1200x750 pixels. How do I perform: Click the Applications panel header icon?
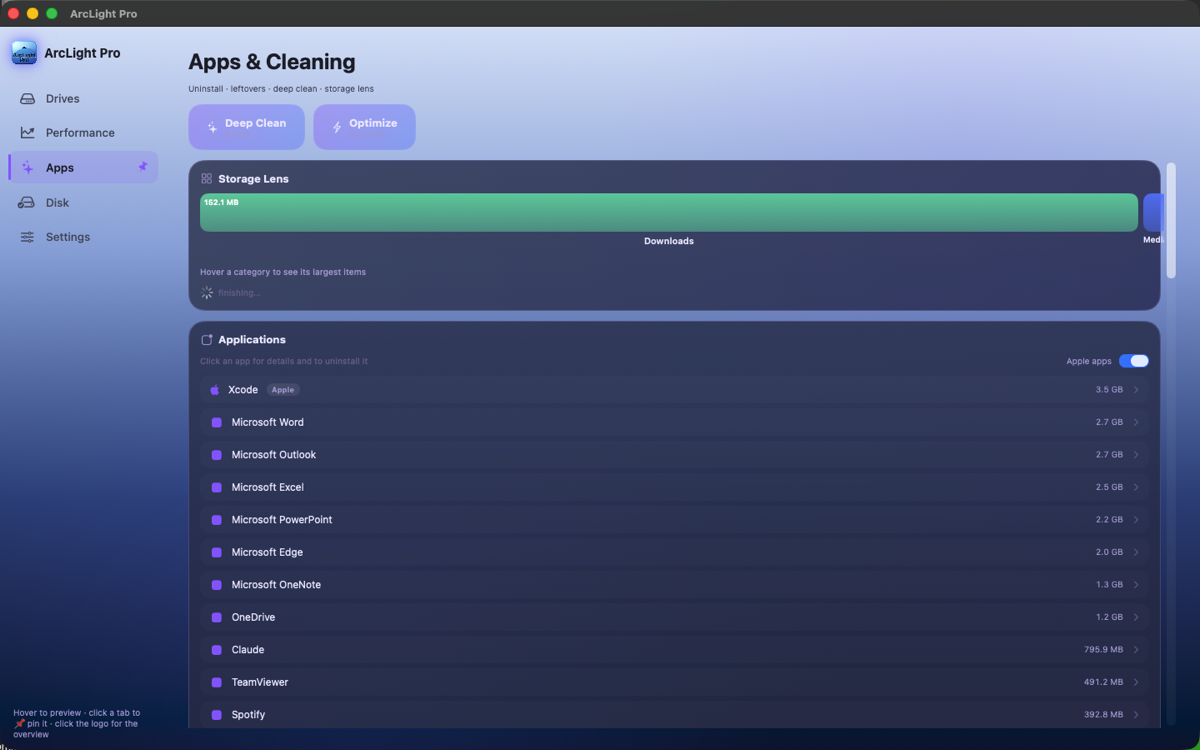(x=206, y=340)
